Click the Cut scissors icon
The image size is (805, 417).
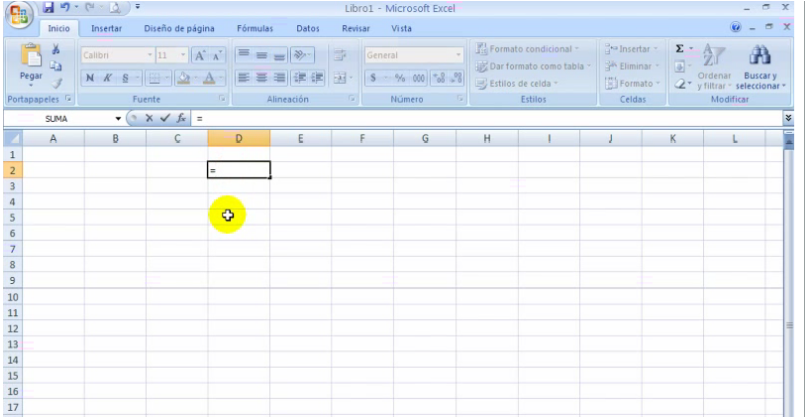(x=56, y=50)
